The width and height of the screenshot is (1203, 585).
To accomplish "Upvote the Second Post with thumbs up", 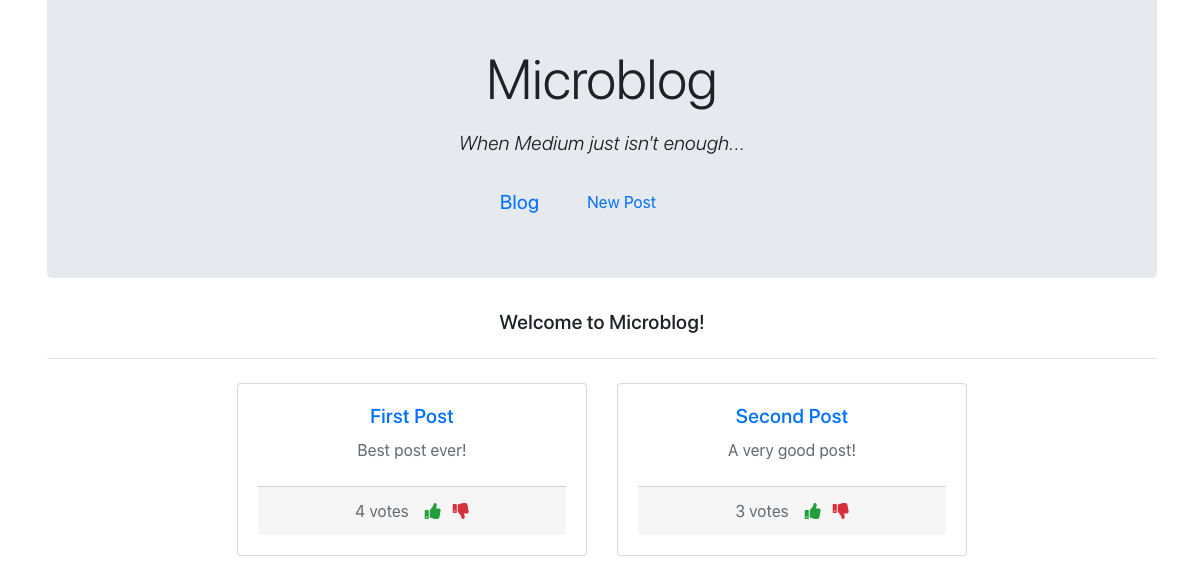I will (814, 510).
